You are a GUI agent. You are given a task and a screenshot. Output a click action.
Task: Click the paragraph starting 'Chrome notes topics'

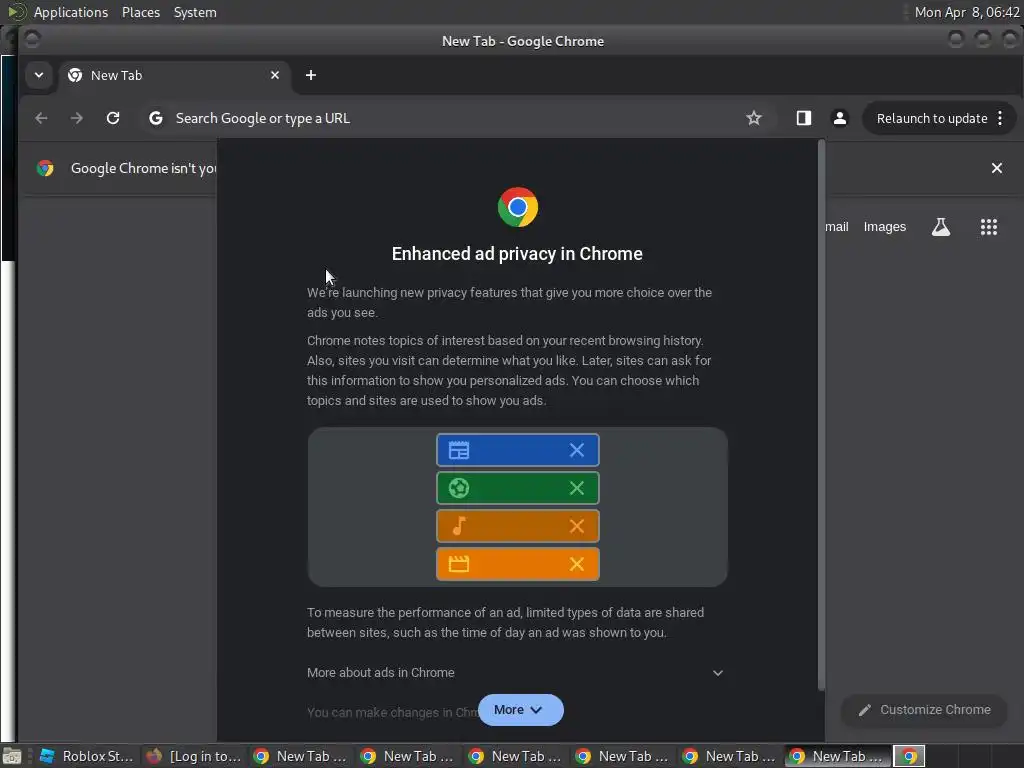509,370
